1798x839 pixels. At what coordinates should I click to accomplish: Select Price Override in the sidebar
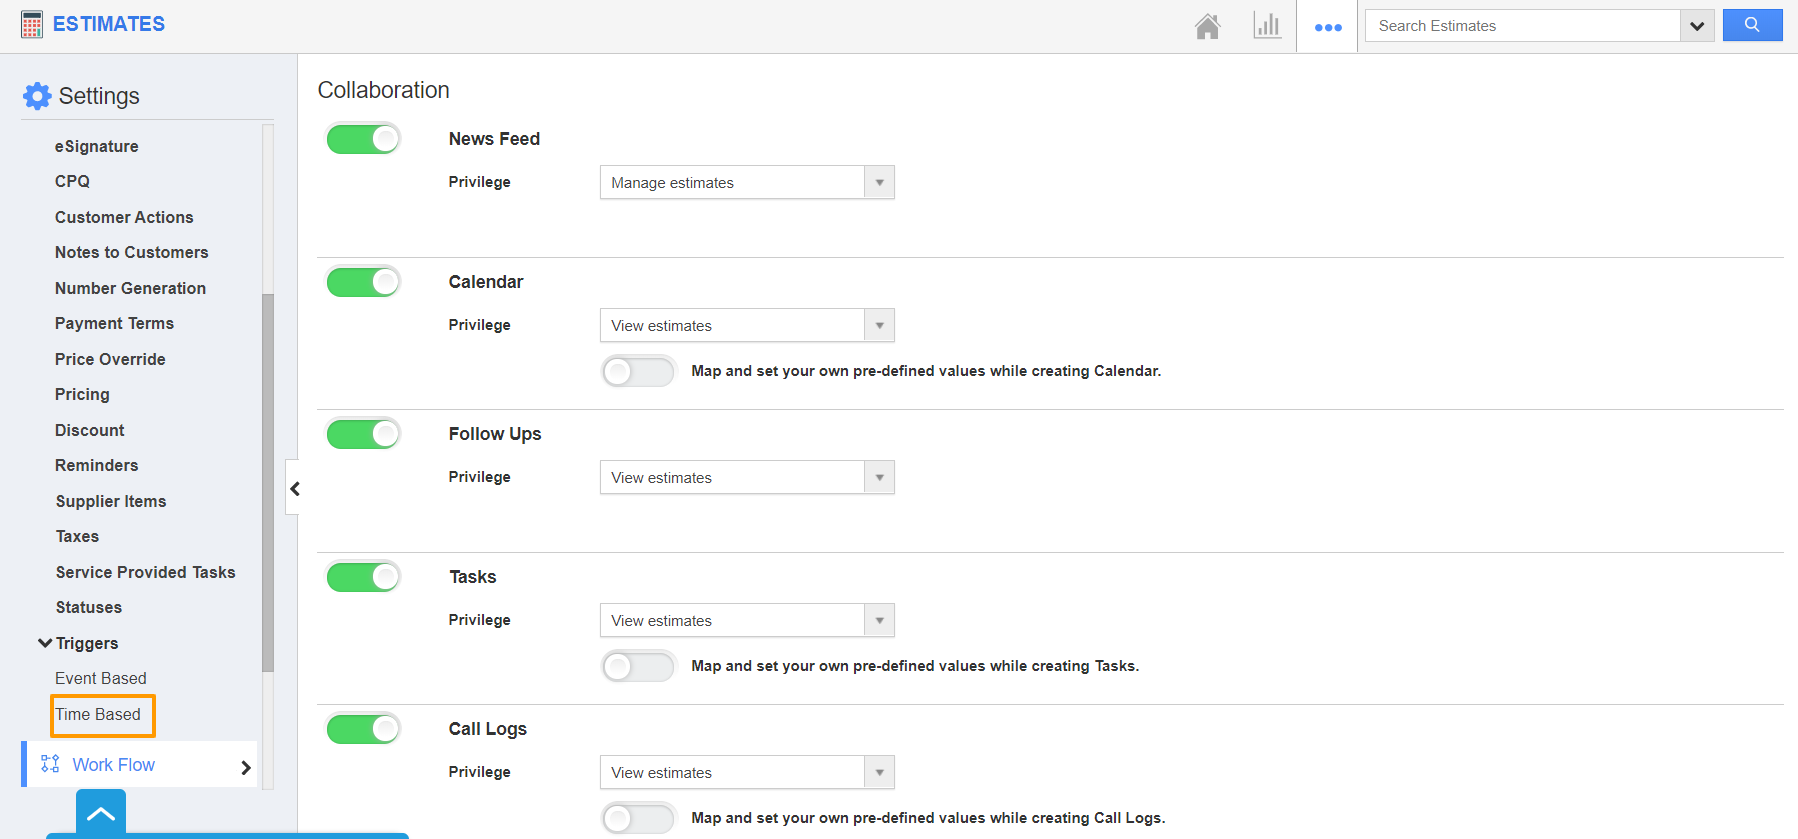(x=110, y=359)
